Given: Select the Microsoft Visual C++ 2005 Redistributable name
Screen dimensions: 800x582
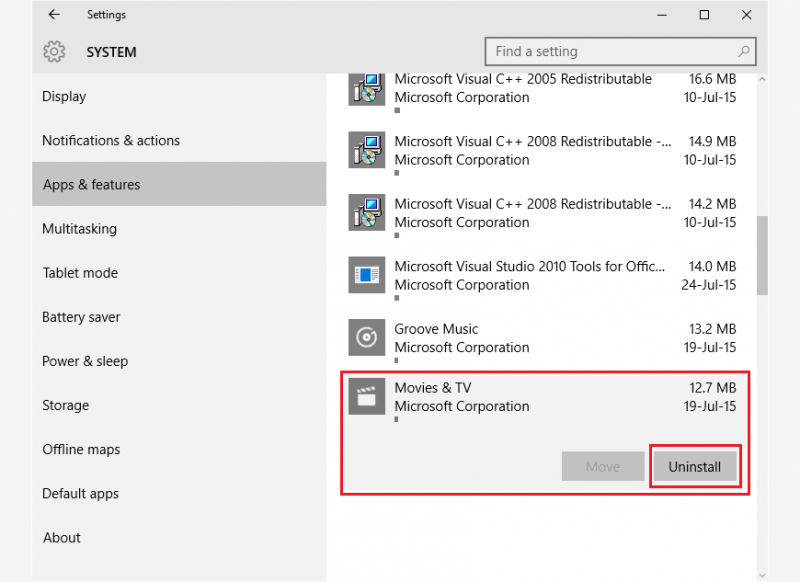Looking at the screenshot, I should [x=523, y=79].
